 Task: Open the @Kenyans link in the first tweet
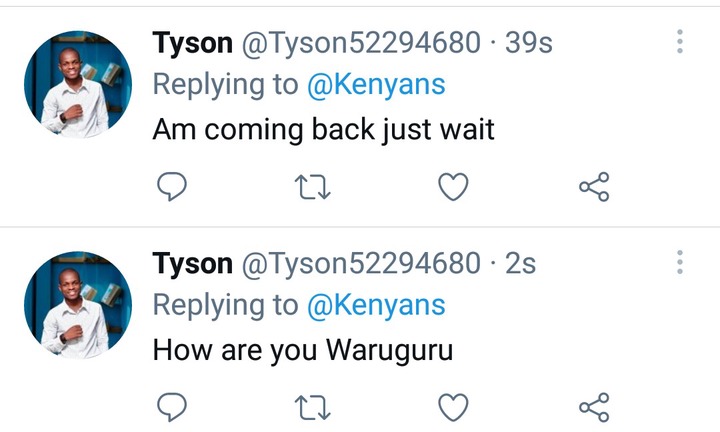376,85
